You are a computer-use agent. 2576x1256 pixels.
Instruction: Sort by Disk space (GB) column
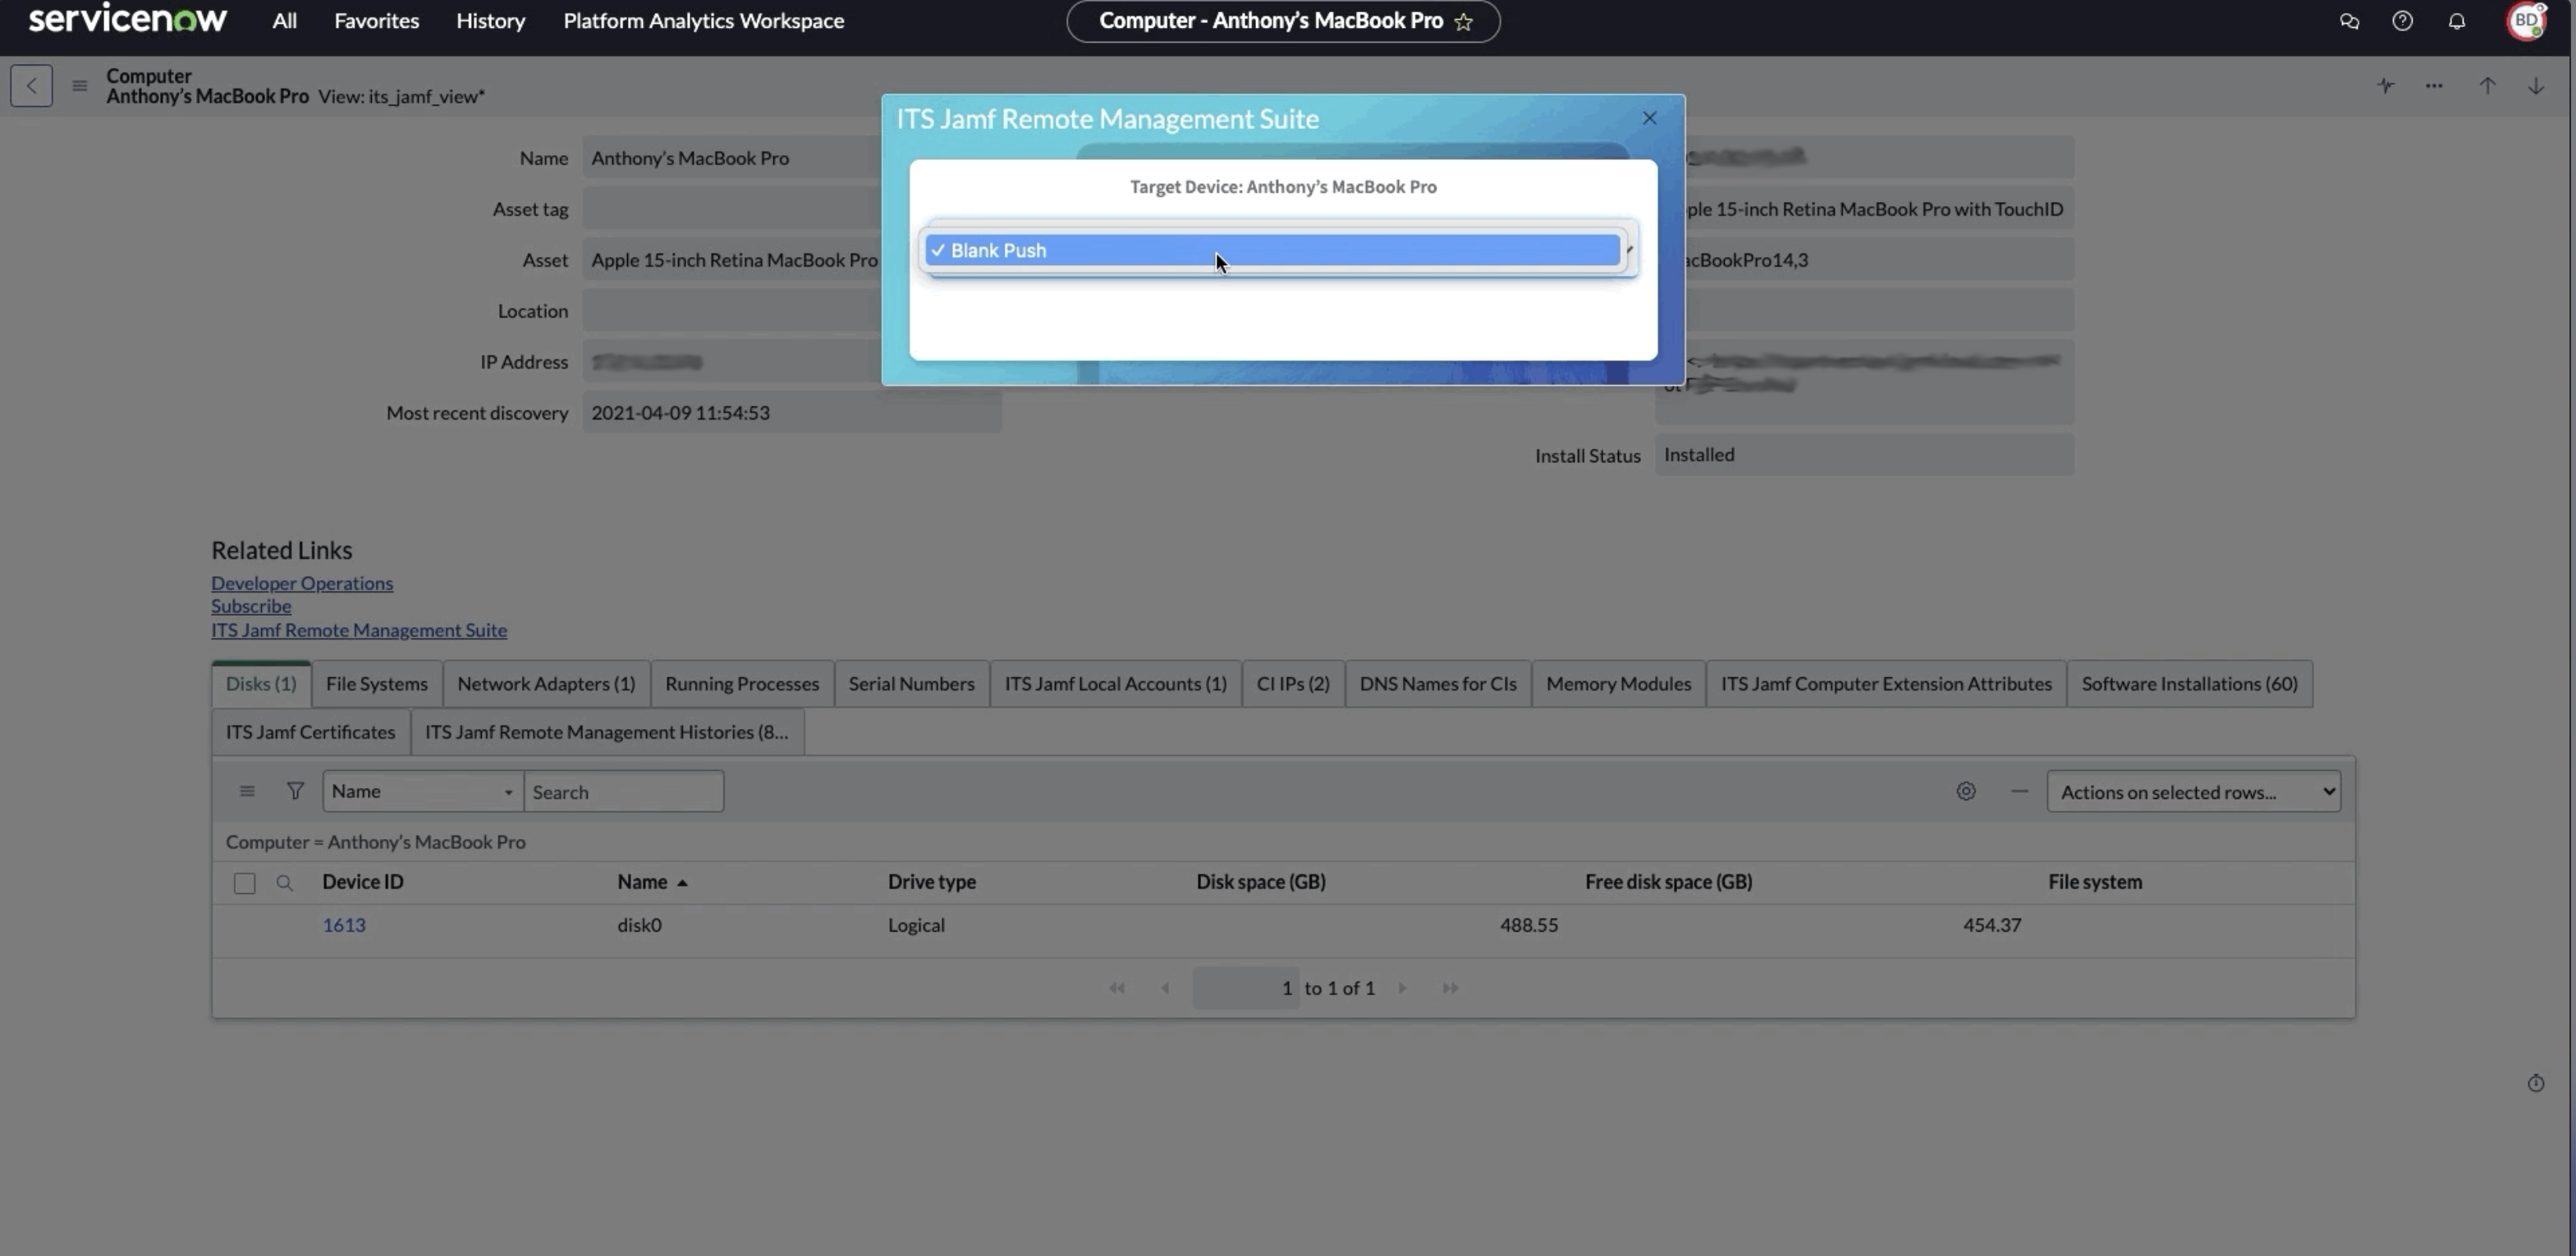tap(1260, 882)
